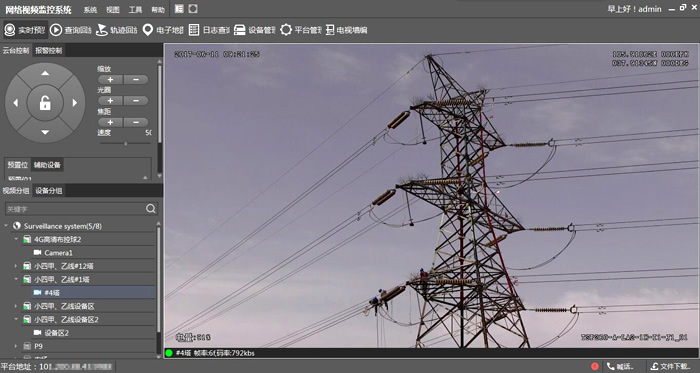
Task: Open the 帮助 menu
Action: point(158,9)
